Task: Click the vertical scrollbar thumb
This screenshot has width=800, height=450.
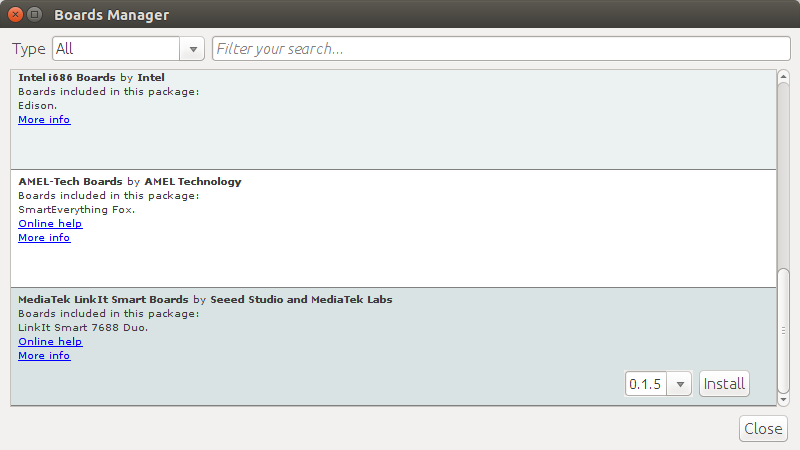Action: [783, 331]
